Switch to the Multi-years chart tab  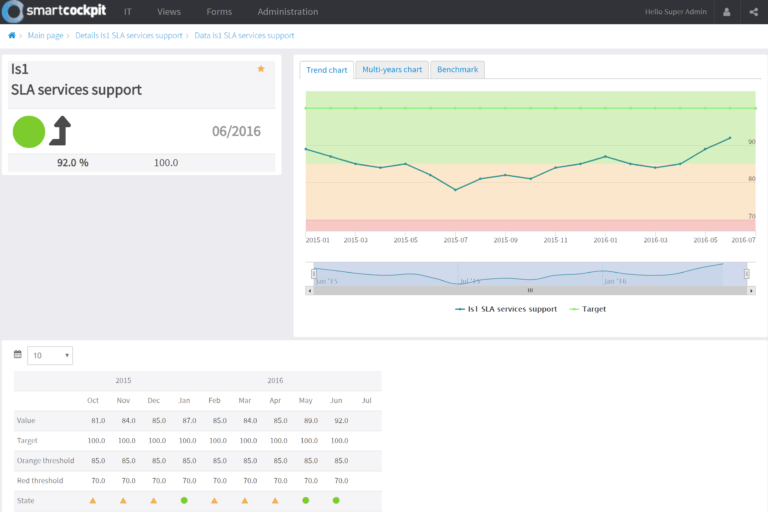click(x=392, y=70)
